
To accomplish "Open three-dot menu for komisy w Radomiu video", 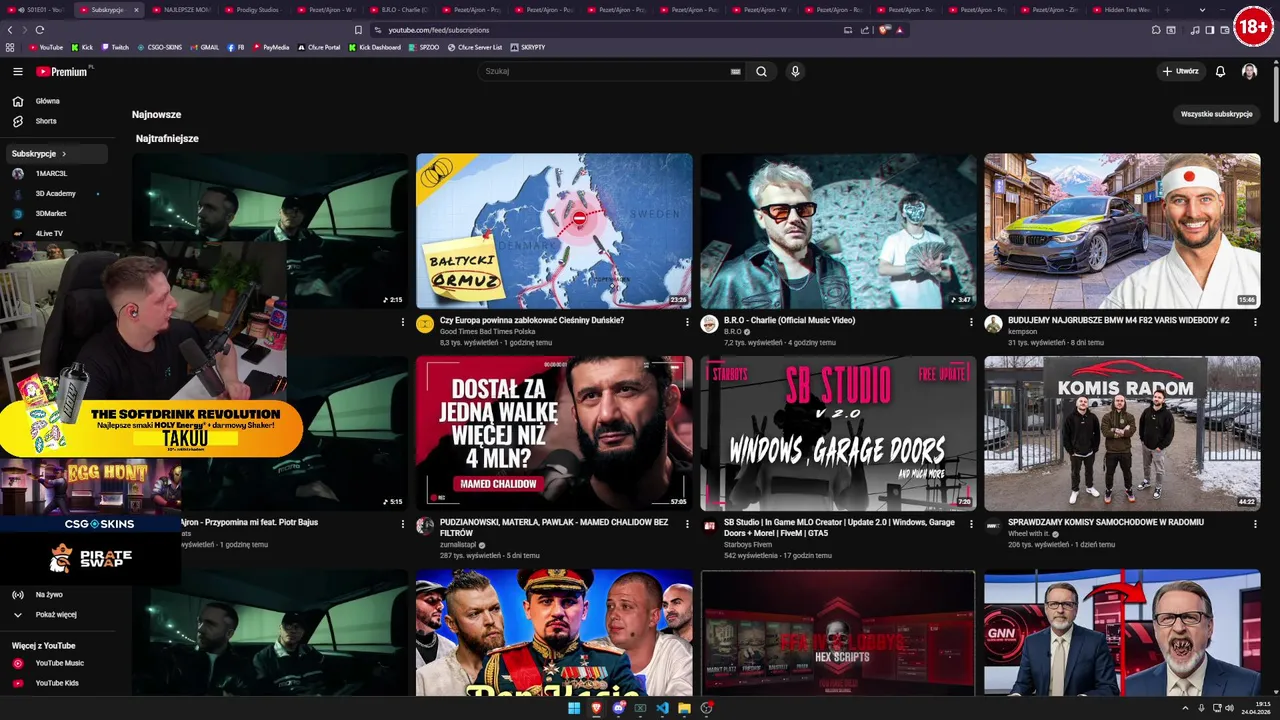I will 1255,524.
